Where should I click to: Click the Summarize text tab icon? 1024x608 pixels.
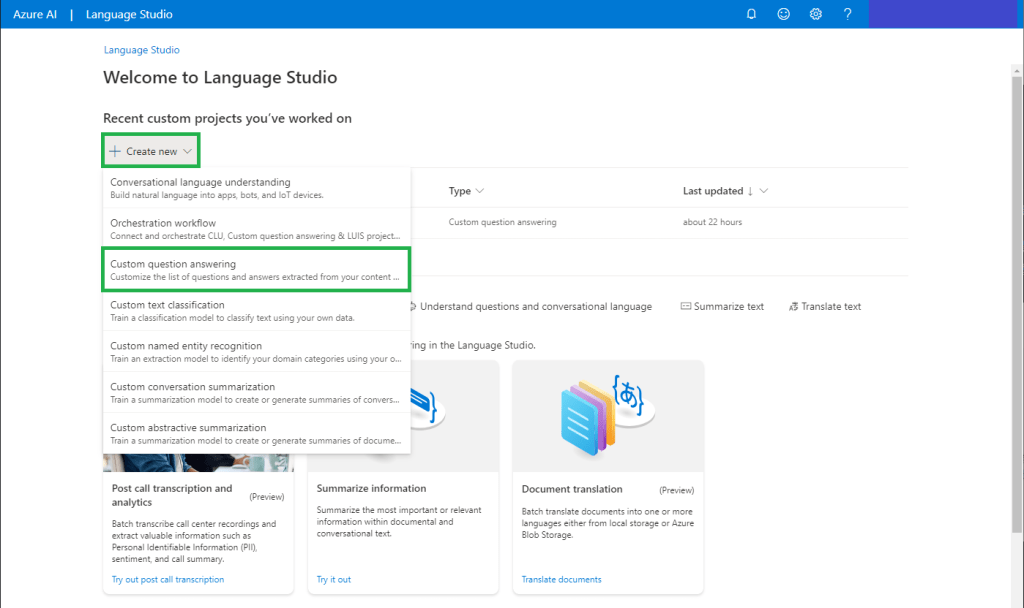point(686,306)
